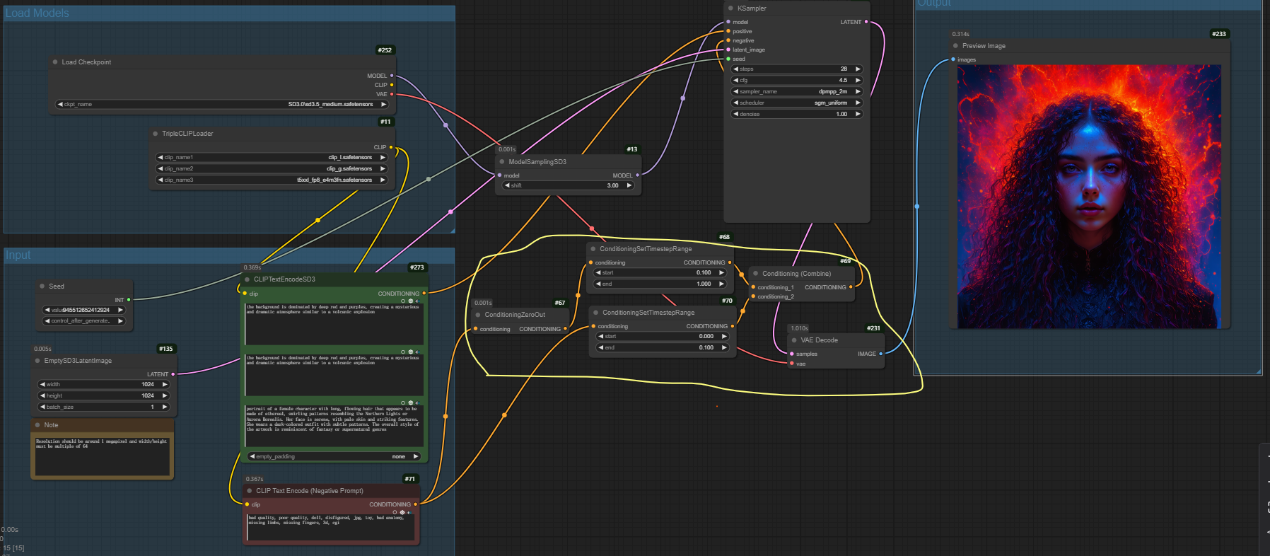
Task: Toggle the Note node collapse dot
Action: pos(38,425)
